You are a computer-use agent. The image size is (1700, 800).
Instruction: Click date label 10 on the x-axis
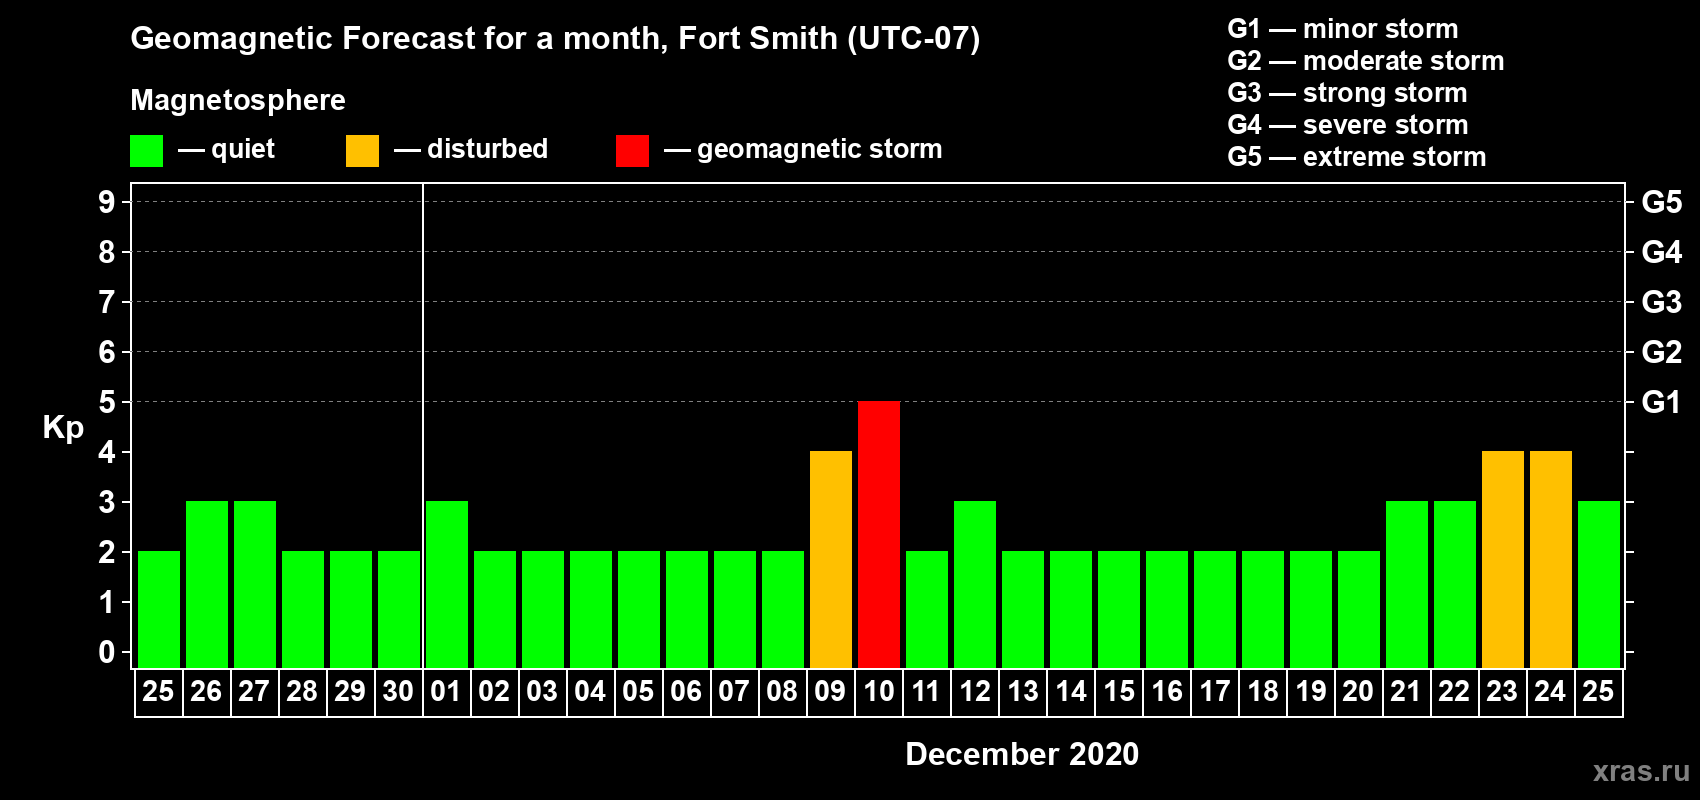[879, 692]
